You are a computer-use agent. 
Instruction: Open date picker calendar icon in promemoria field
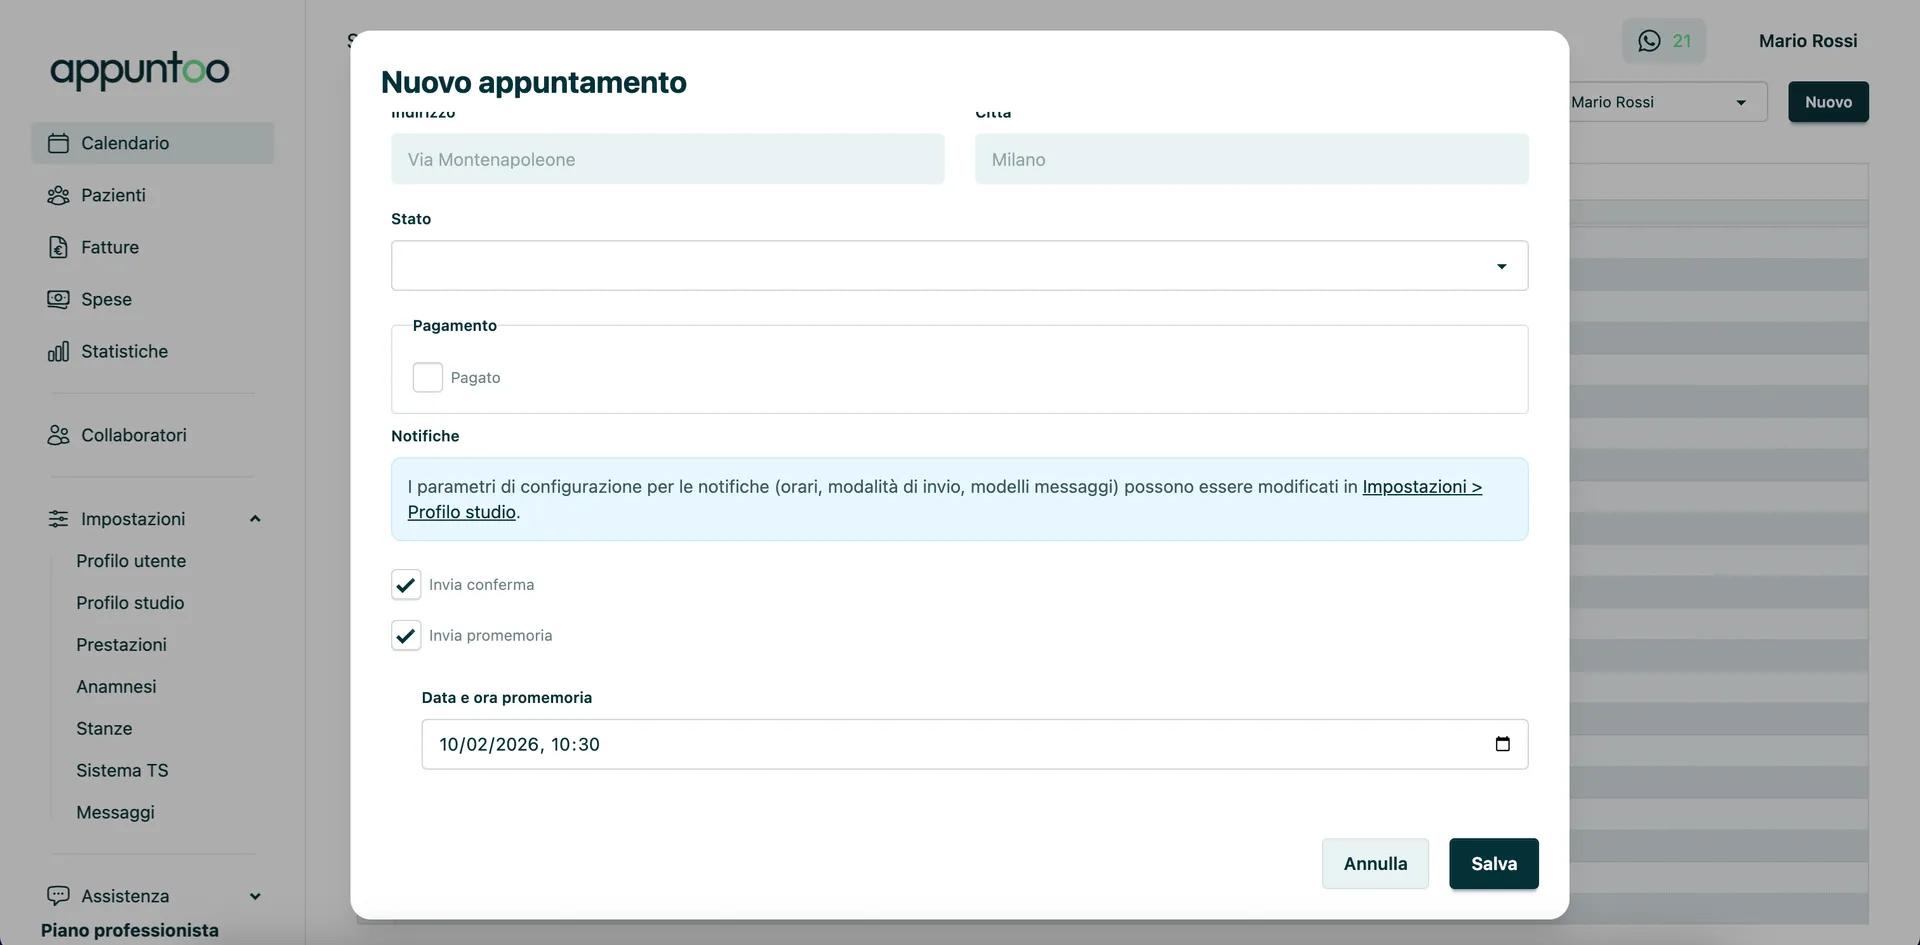tap(1502, 744)
